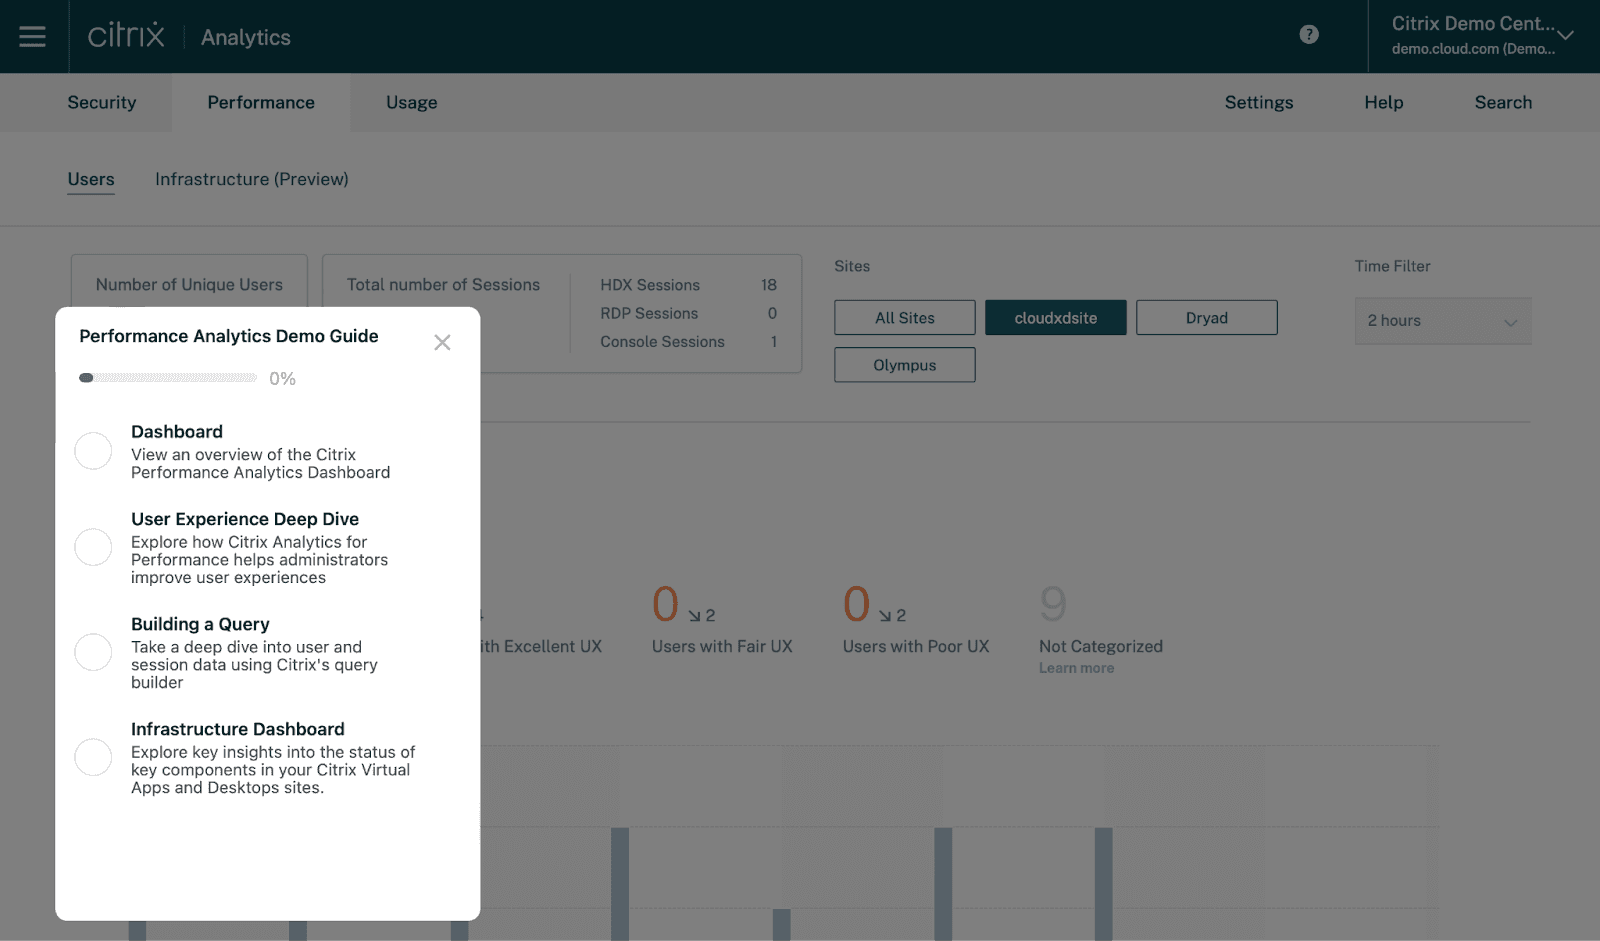Filter by cloudxdsite site
The width and height of the screenshot is (1600, 941).
point(1056,318)
